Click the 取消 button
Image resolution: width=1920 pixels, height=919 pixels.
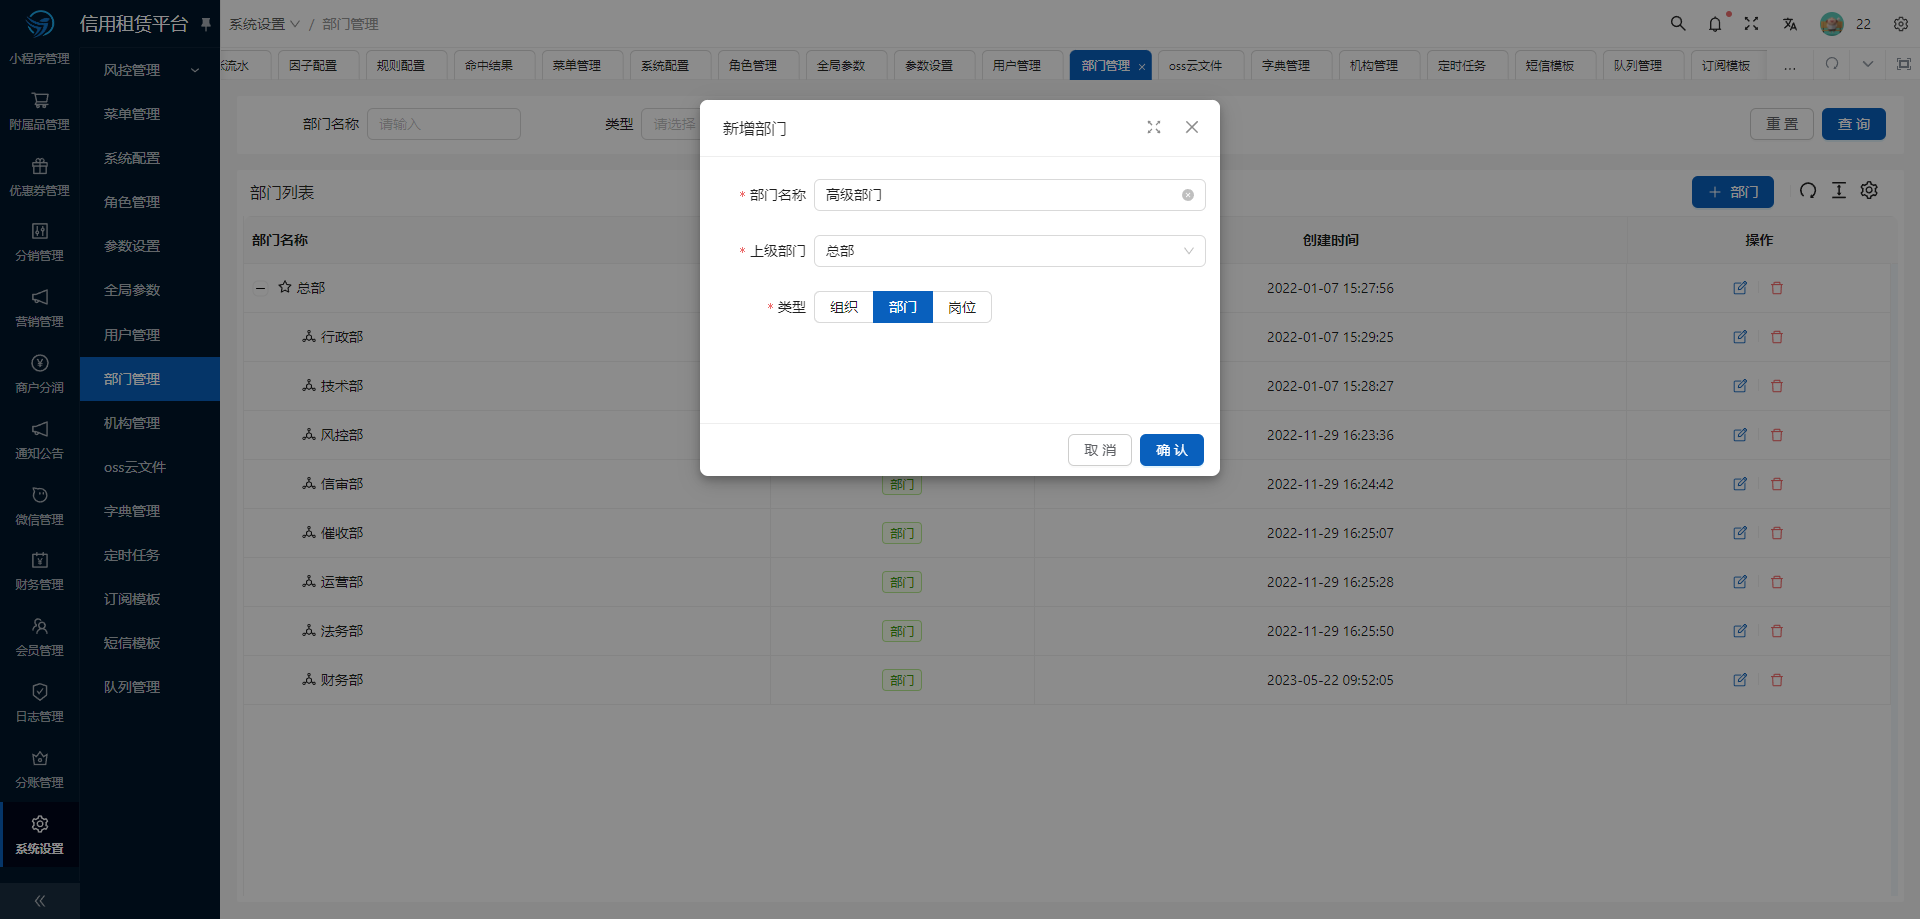click(x=1100, y=450)
